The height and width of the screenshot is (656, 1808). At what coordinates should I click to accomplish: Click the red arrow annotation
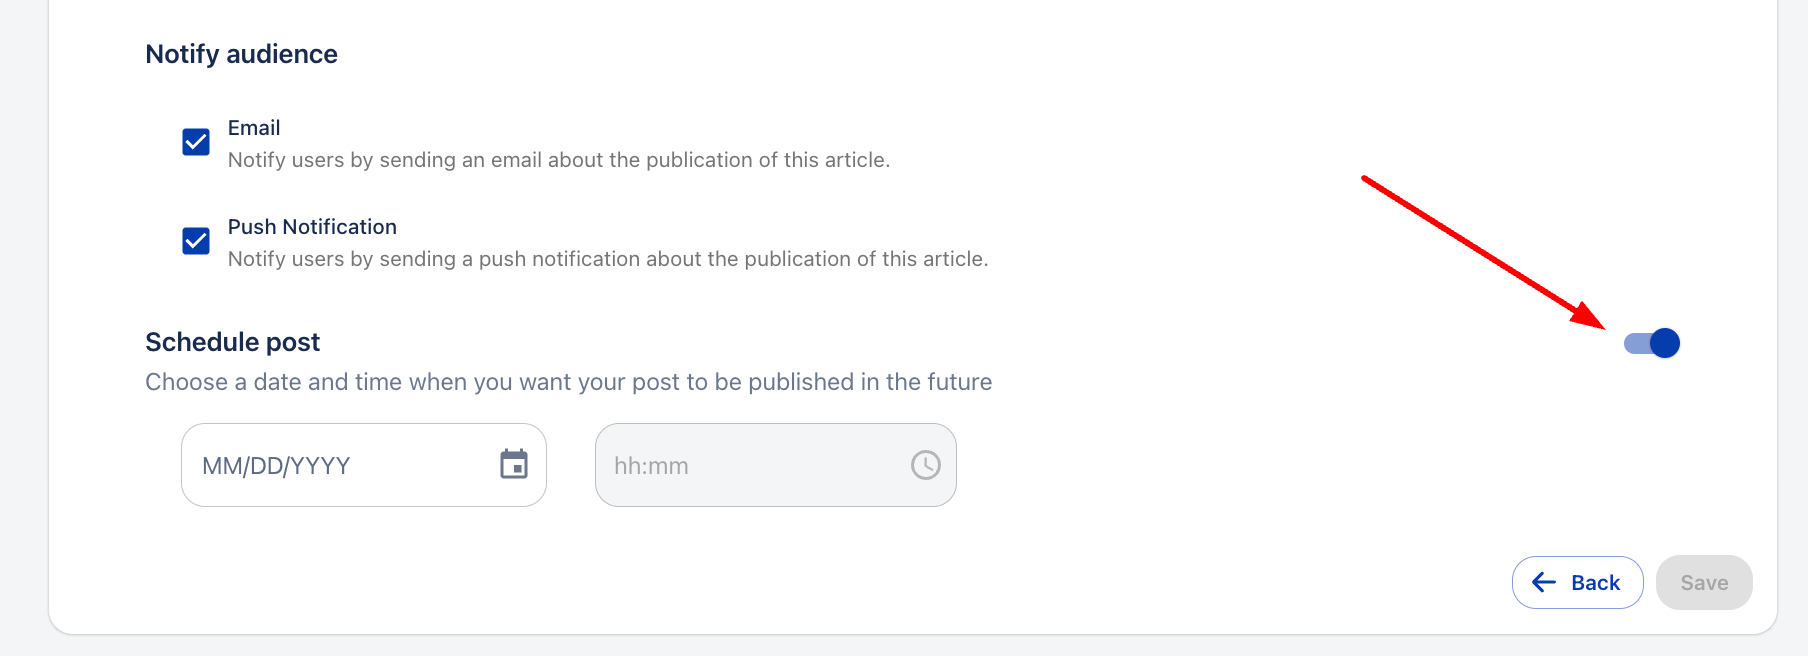click(x=1483, y=252)
